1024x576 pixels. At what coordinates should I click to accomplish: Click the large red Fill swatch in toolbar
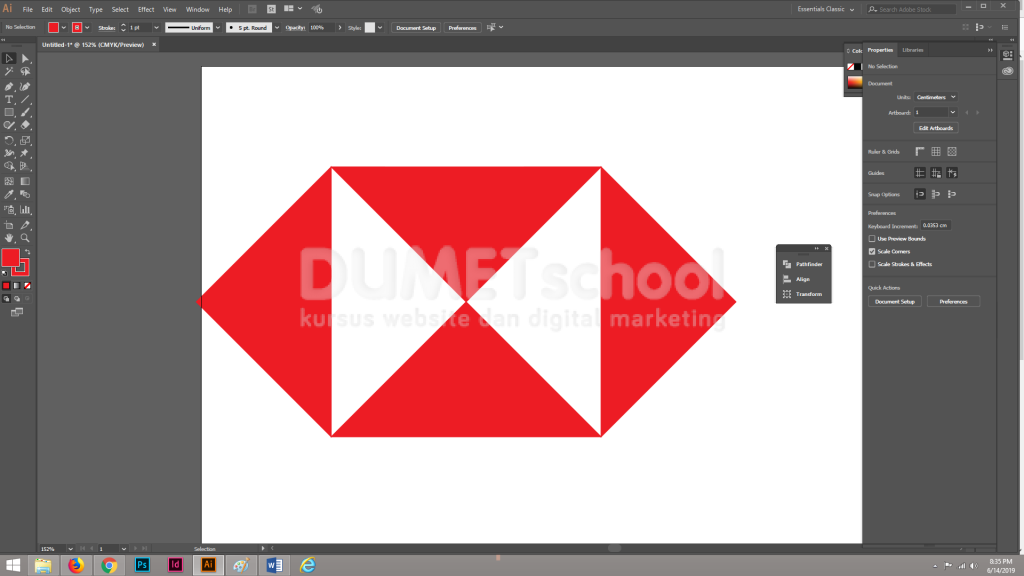[10, 257]
